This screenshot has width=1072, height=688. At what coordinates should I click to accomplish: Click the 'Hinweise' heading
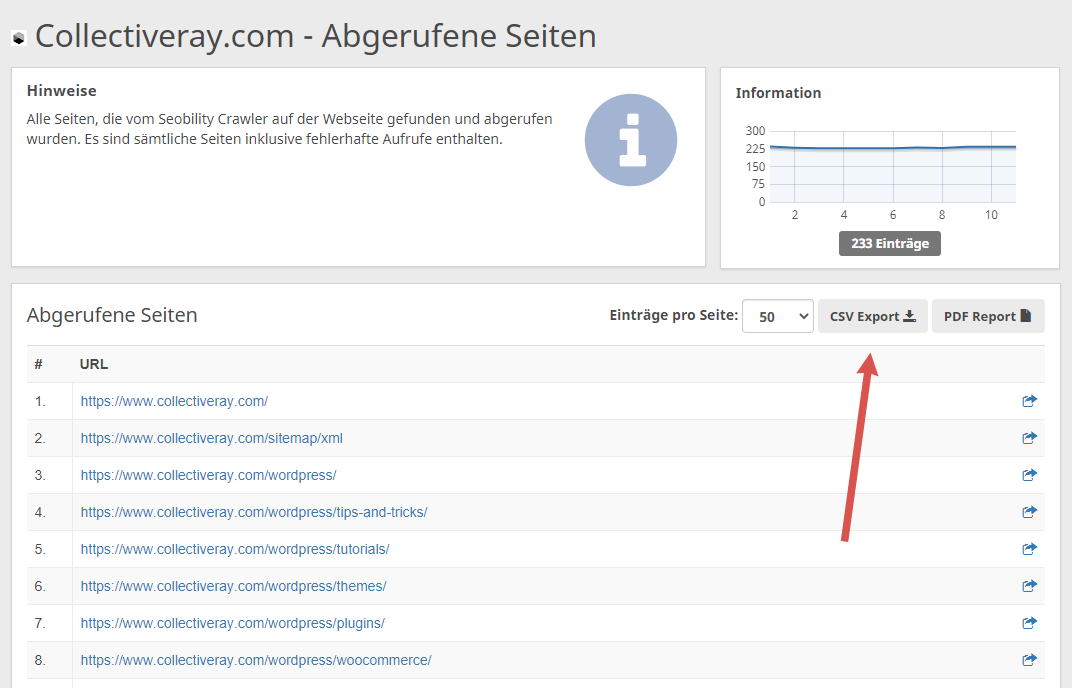62,90
